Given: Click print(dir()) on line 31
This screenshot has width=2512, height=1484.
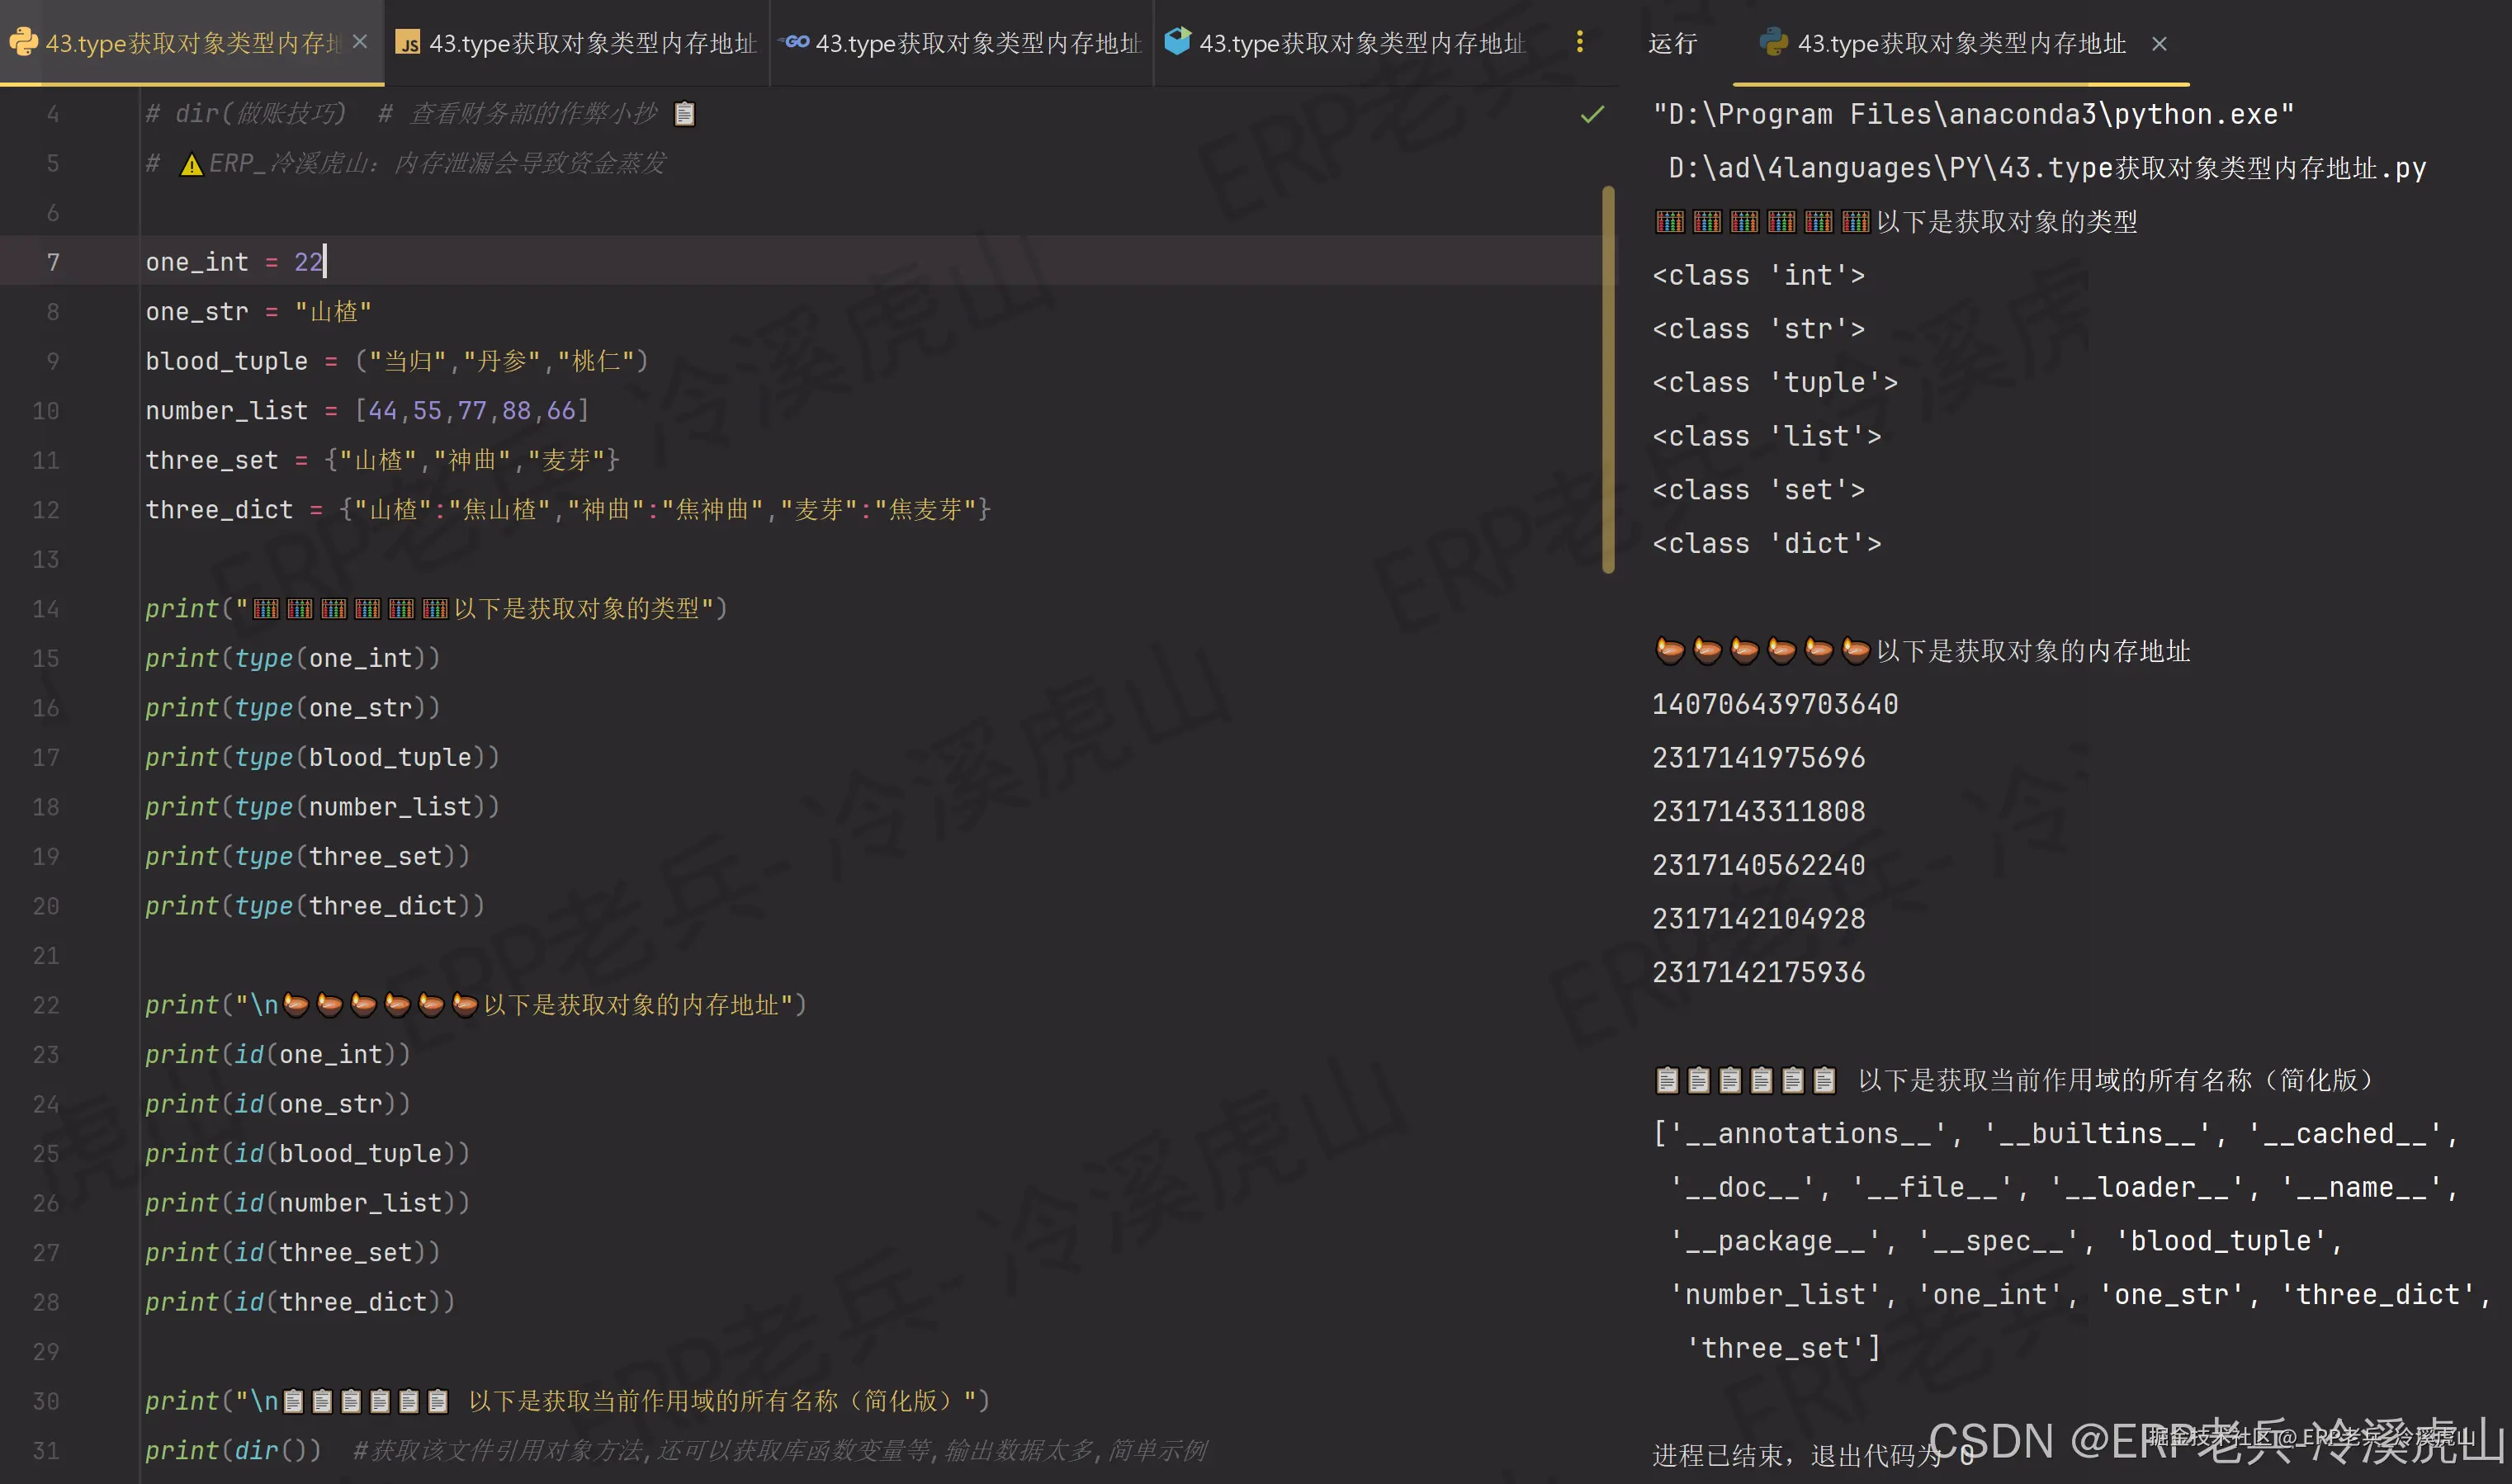Looking at the screenshot, I should [233, 1450].
